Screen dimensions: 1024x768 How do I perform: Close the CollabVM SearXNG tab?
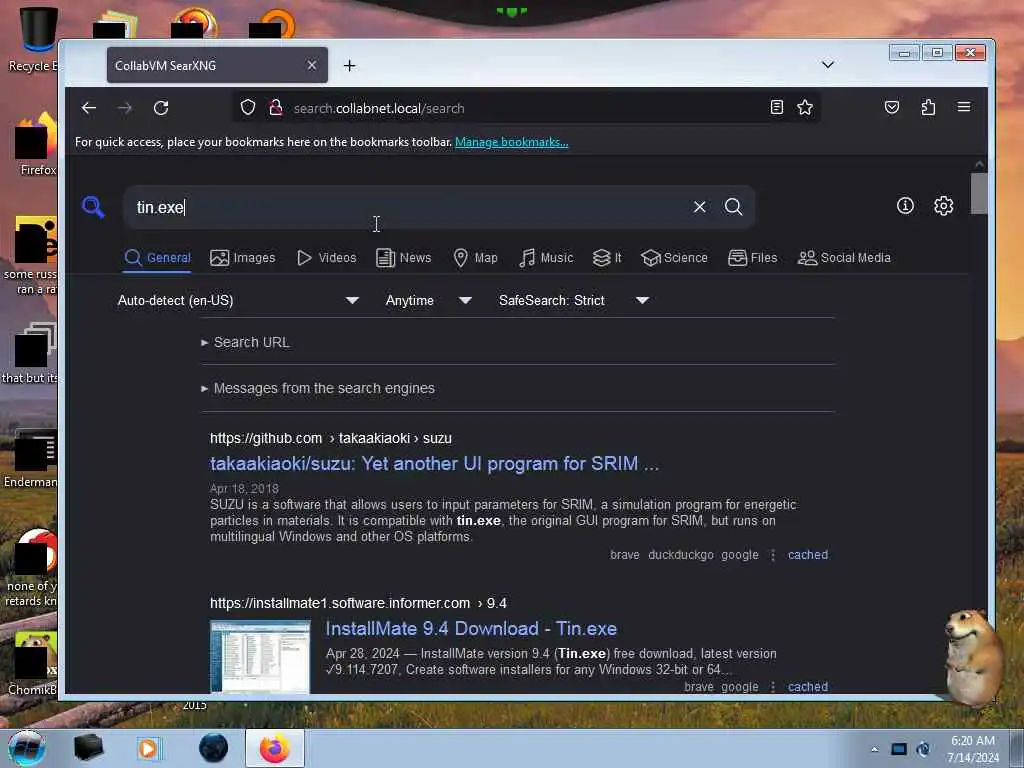[x=312, y=65]
